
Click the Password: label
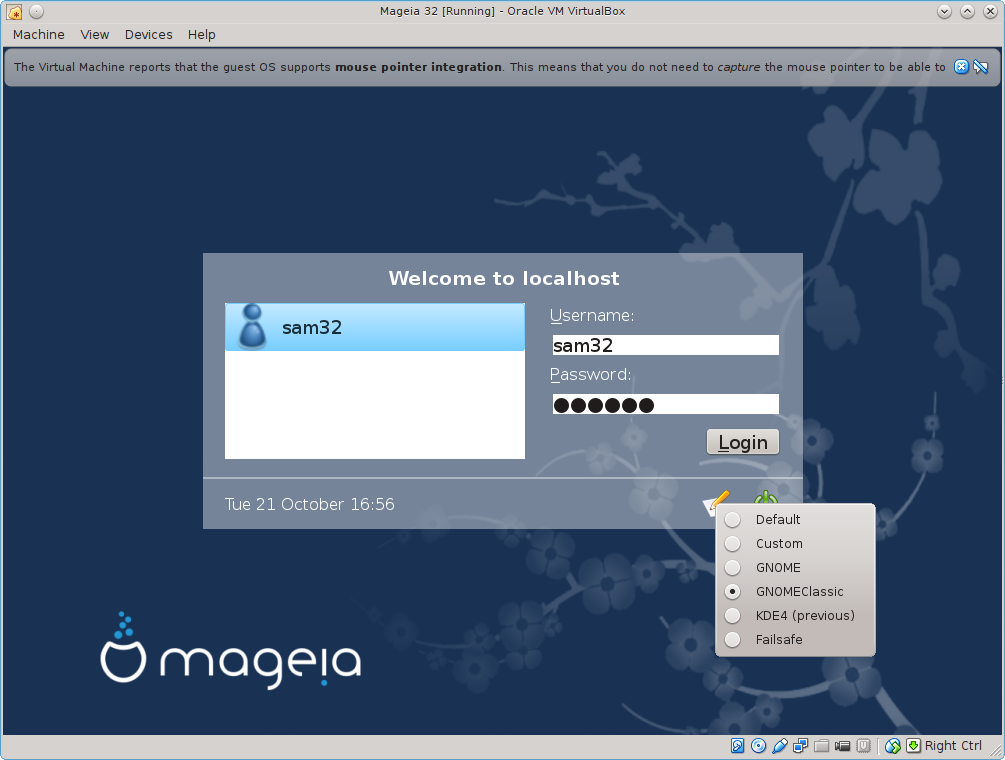click(x=590, y=374)
